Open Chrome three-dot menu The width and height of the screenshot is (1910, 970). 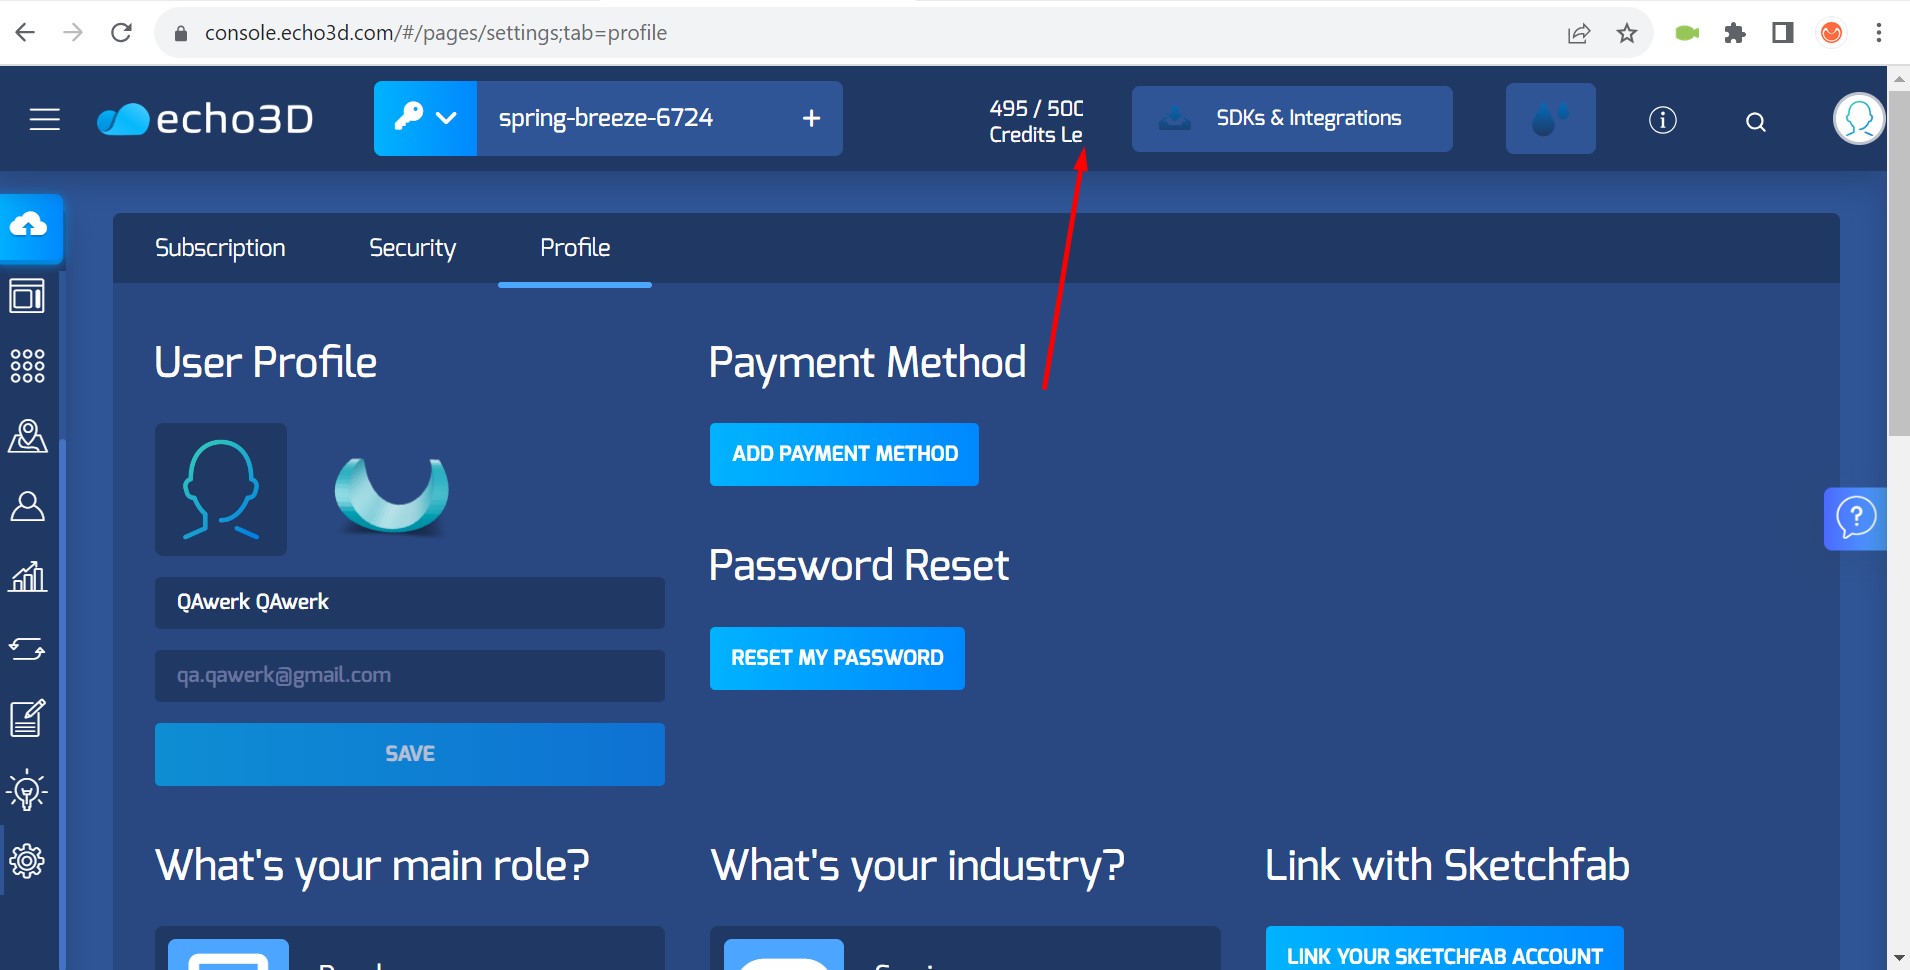1879,33
